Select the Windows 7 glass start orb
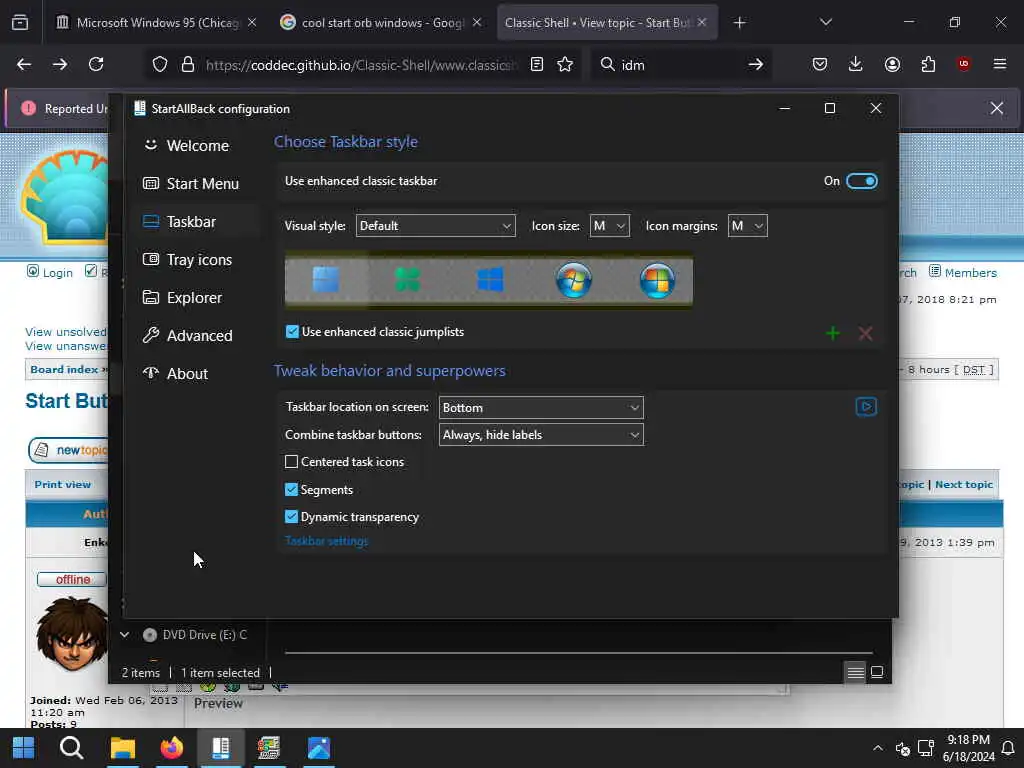The height and width of the screenshot is (768, 1024). pos(573,280)
